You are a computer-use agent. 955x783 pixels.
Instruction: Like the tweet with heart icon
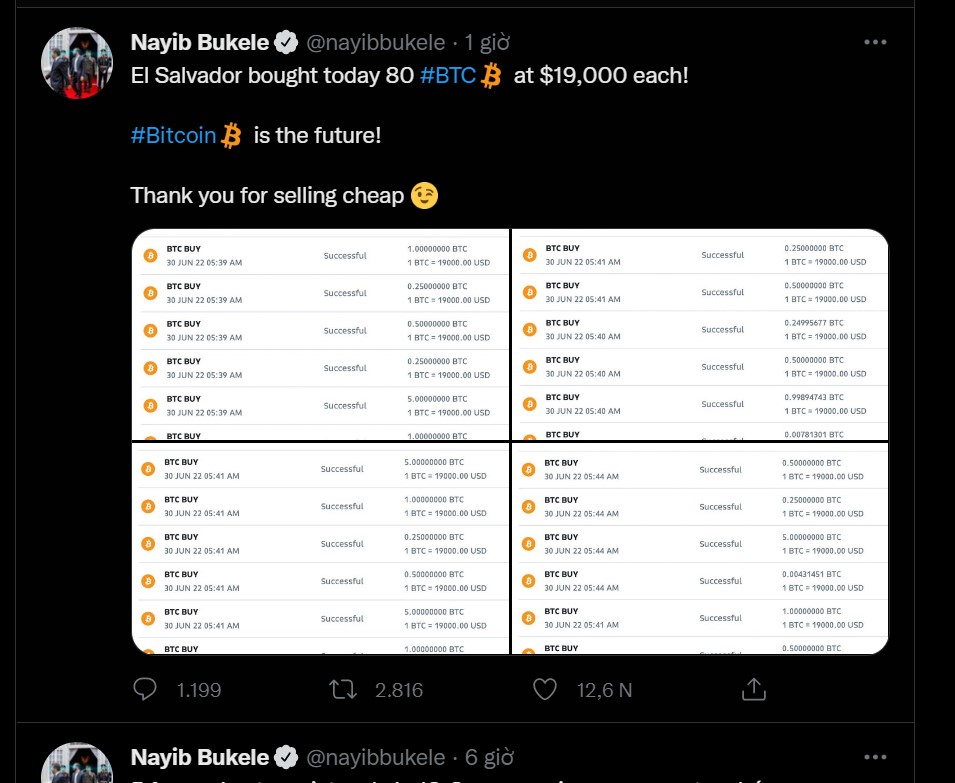(x=544, y=689)
